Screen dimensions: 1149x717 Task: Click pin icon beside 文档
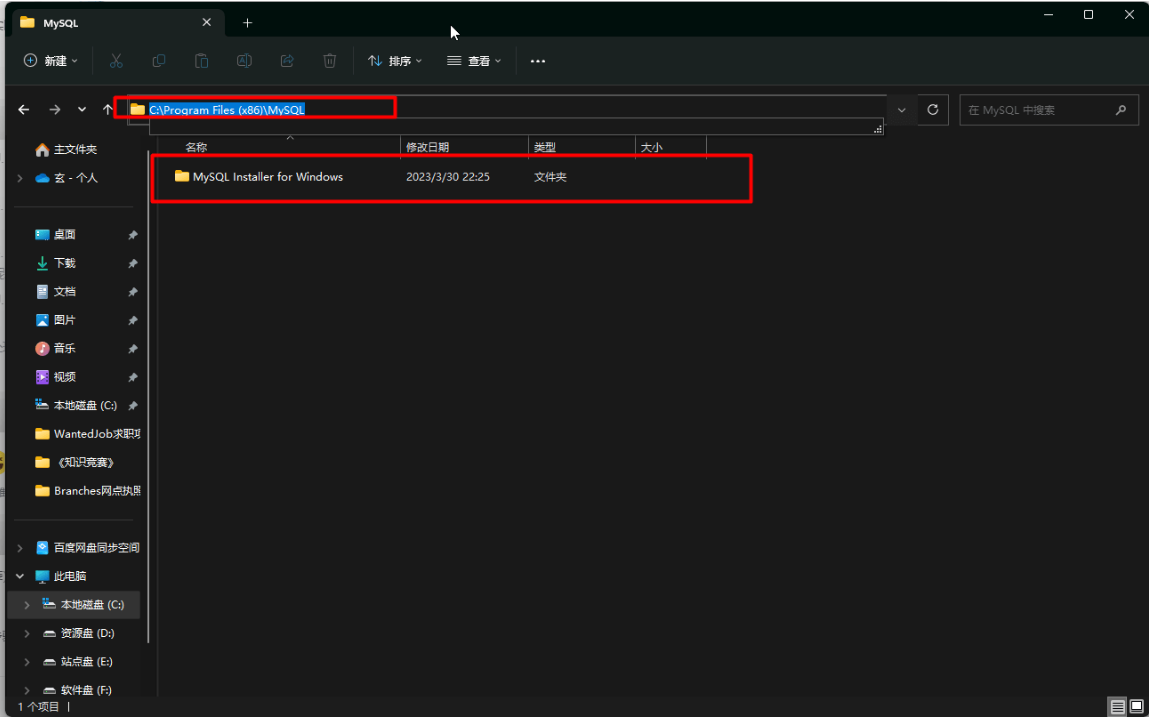click(133, 292)
